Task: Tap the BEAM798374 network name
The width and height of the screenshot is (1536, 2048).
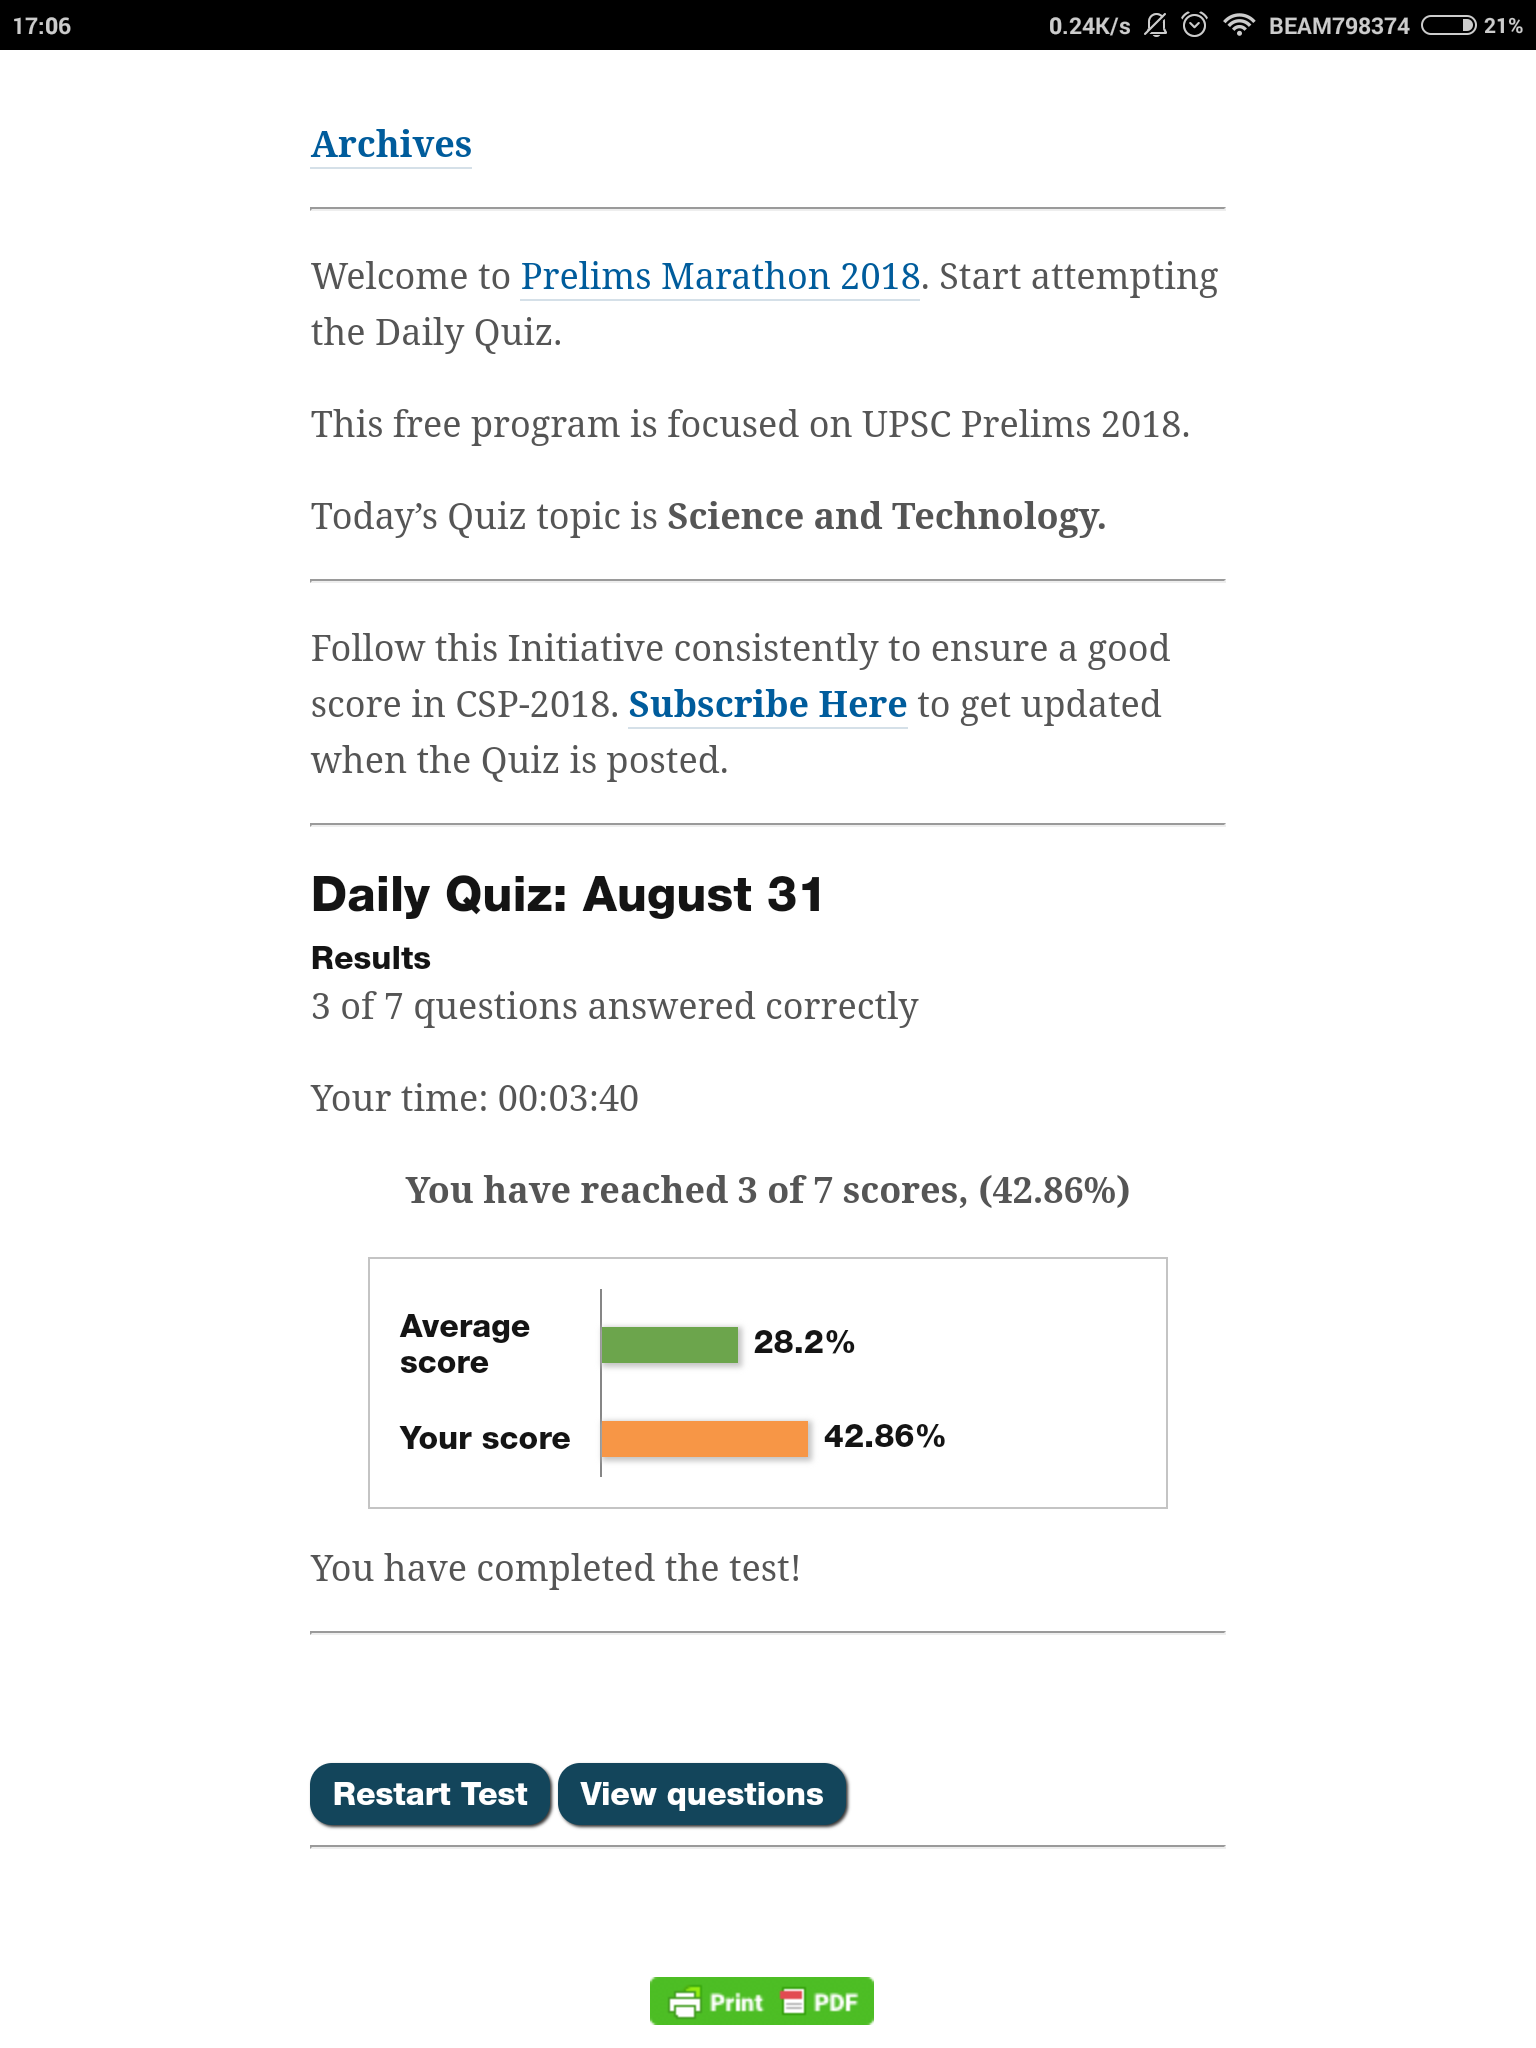Action: coord(1338,26)
